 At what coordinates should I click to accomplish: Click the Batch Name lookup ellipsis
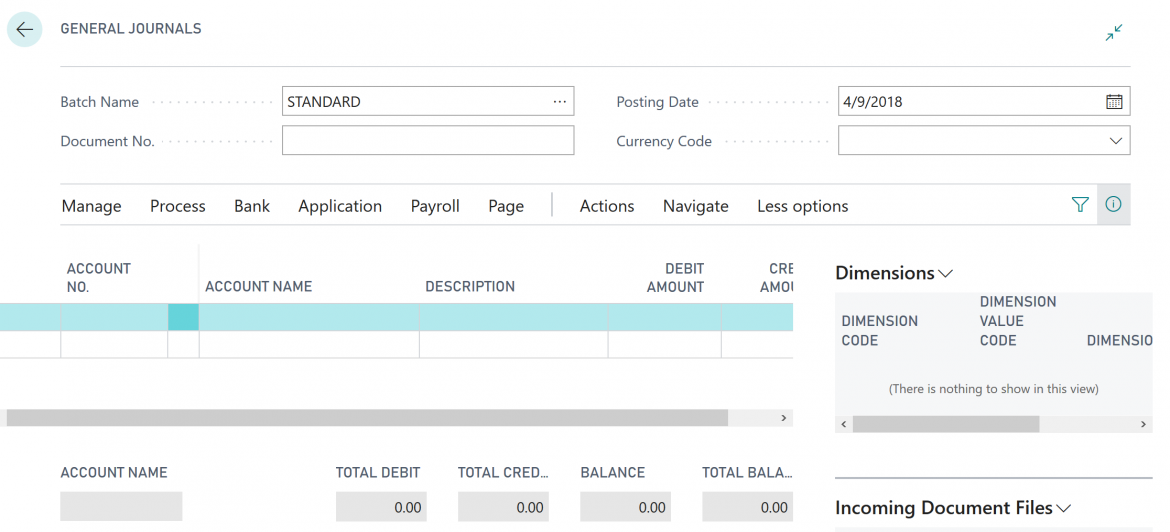coord(559,102)
